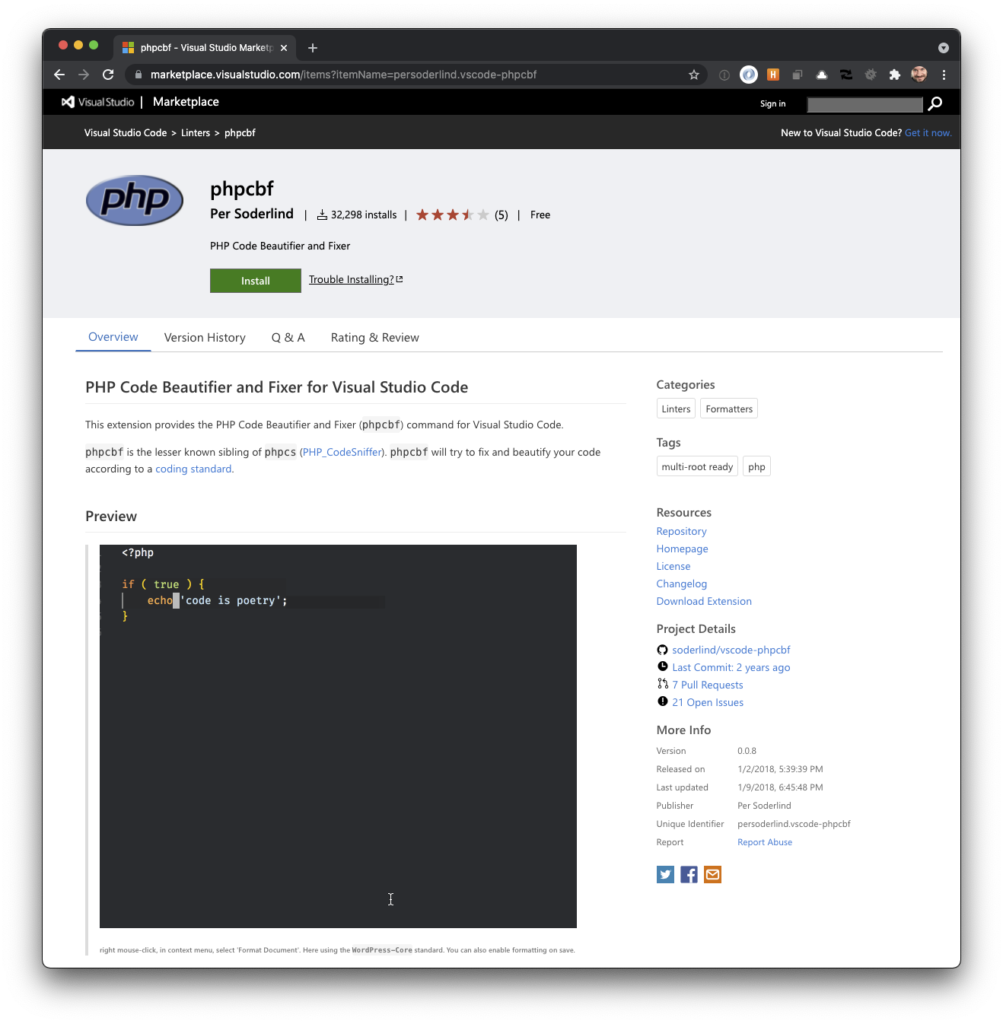This screenshot has height=1024, width=1003.
Task: Click the Get it now link
Action: point(928,133)
